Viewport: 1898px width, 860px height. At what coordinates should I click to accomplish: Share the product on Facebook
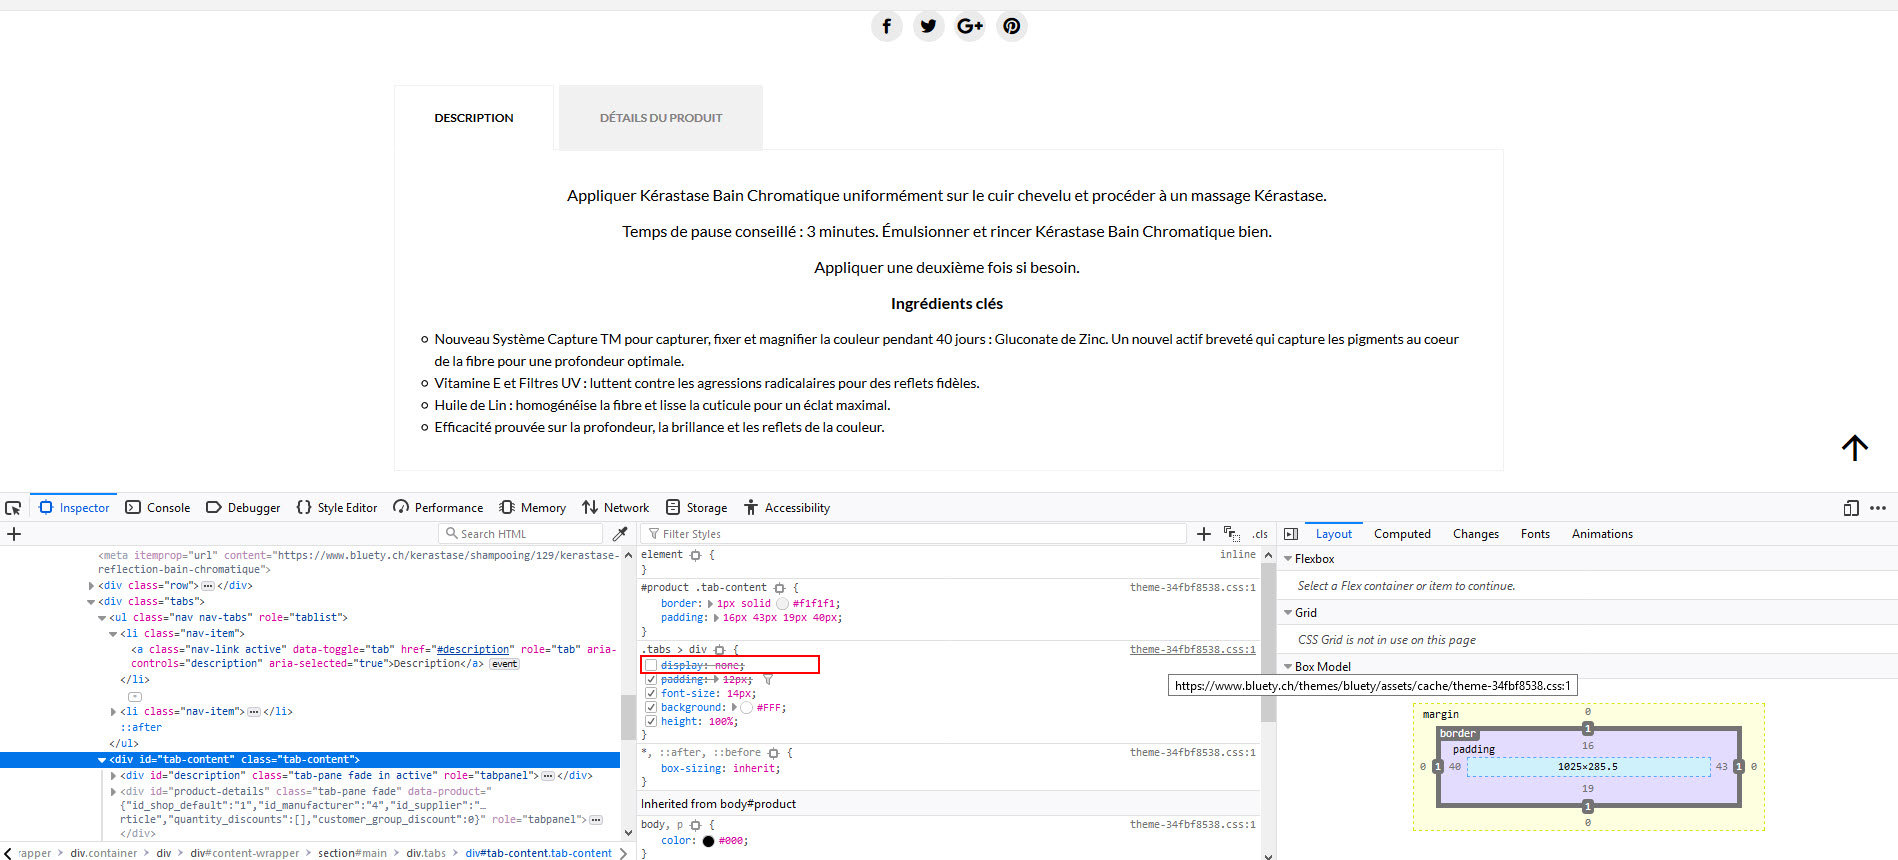click(x=887, y=26)
